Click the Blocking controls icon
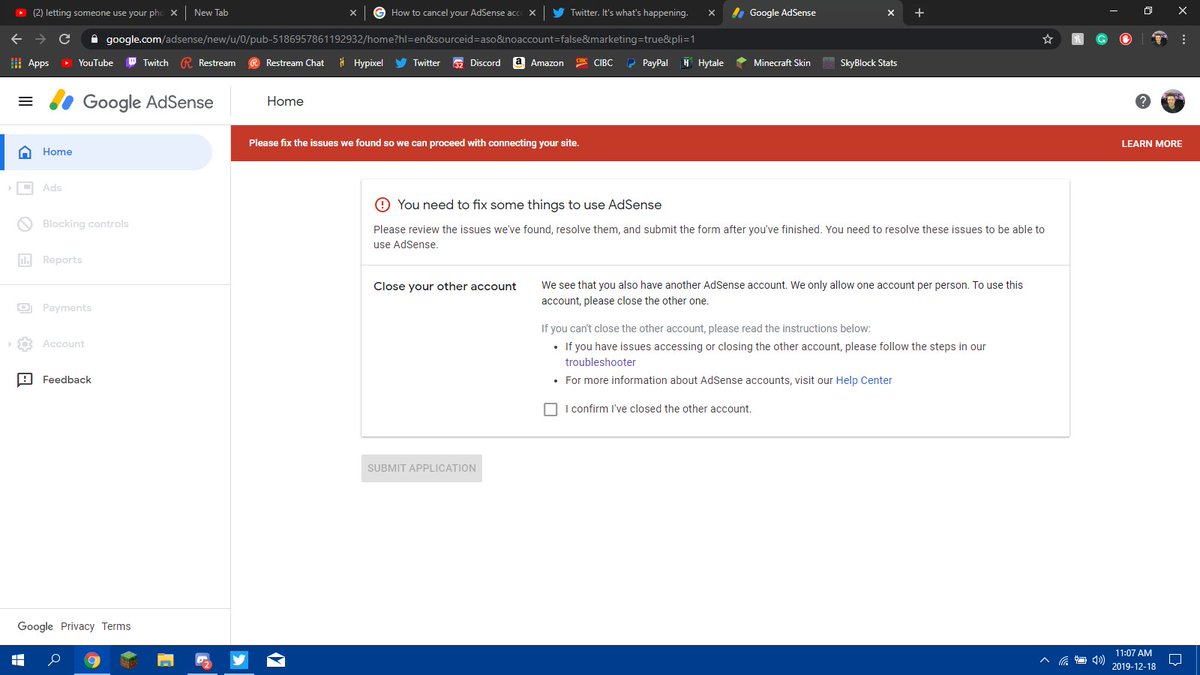 coord(26,224)
